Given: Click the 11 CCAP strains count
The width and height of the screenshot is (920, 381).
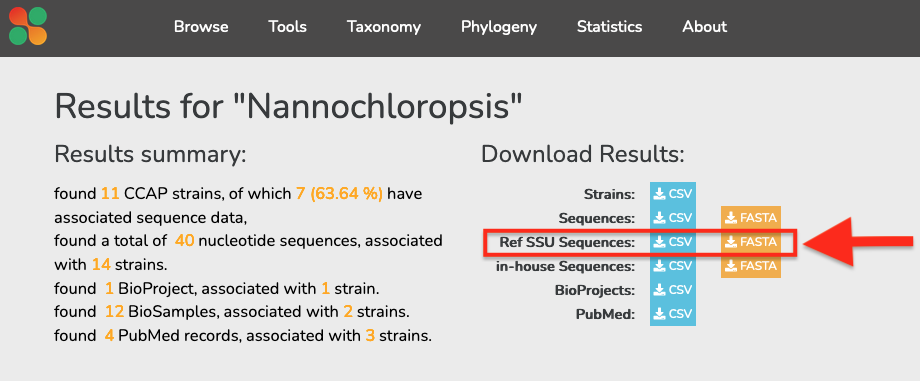Looking at the screenshot, I should 110,194.
